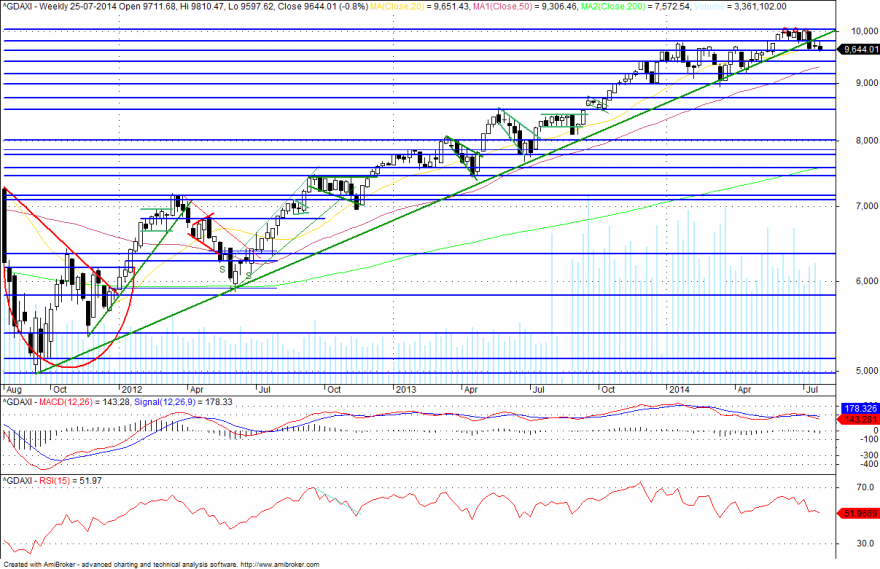Viewport: 880px width, 569px height.
Task: Click the red 143.281 MACD value tag
Action: pos(860,420)
